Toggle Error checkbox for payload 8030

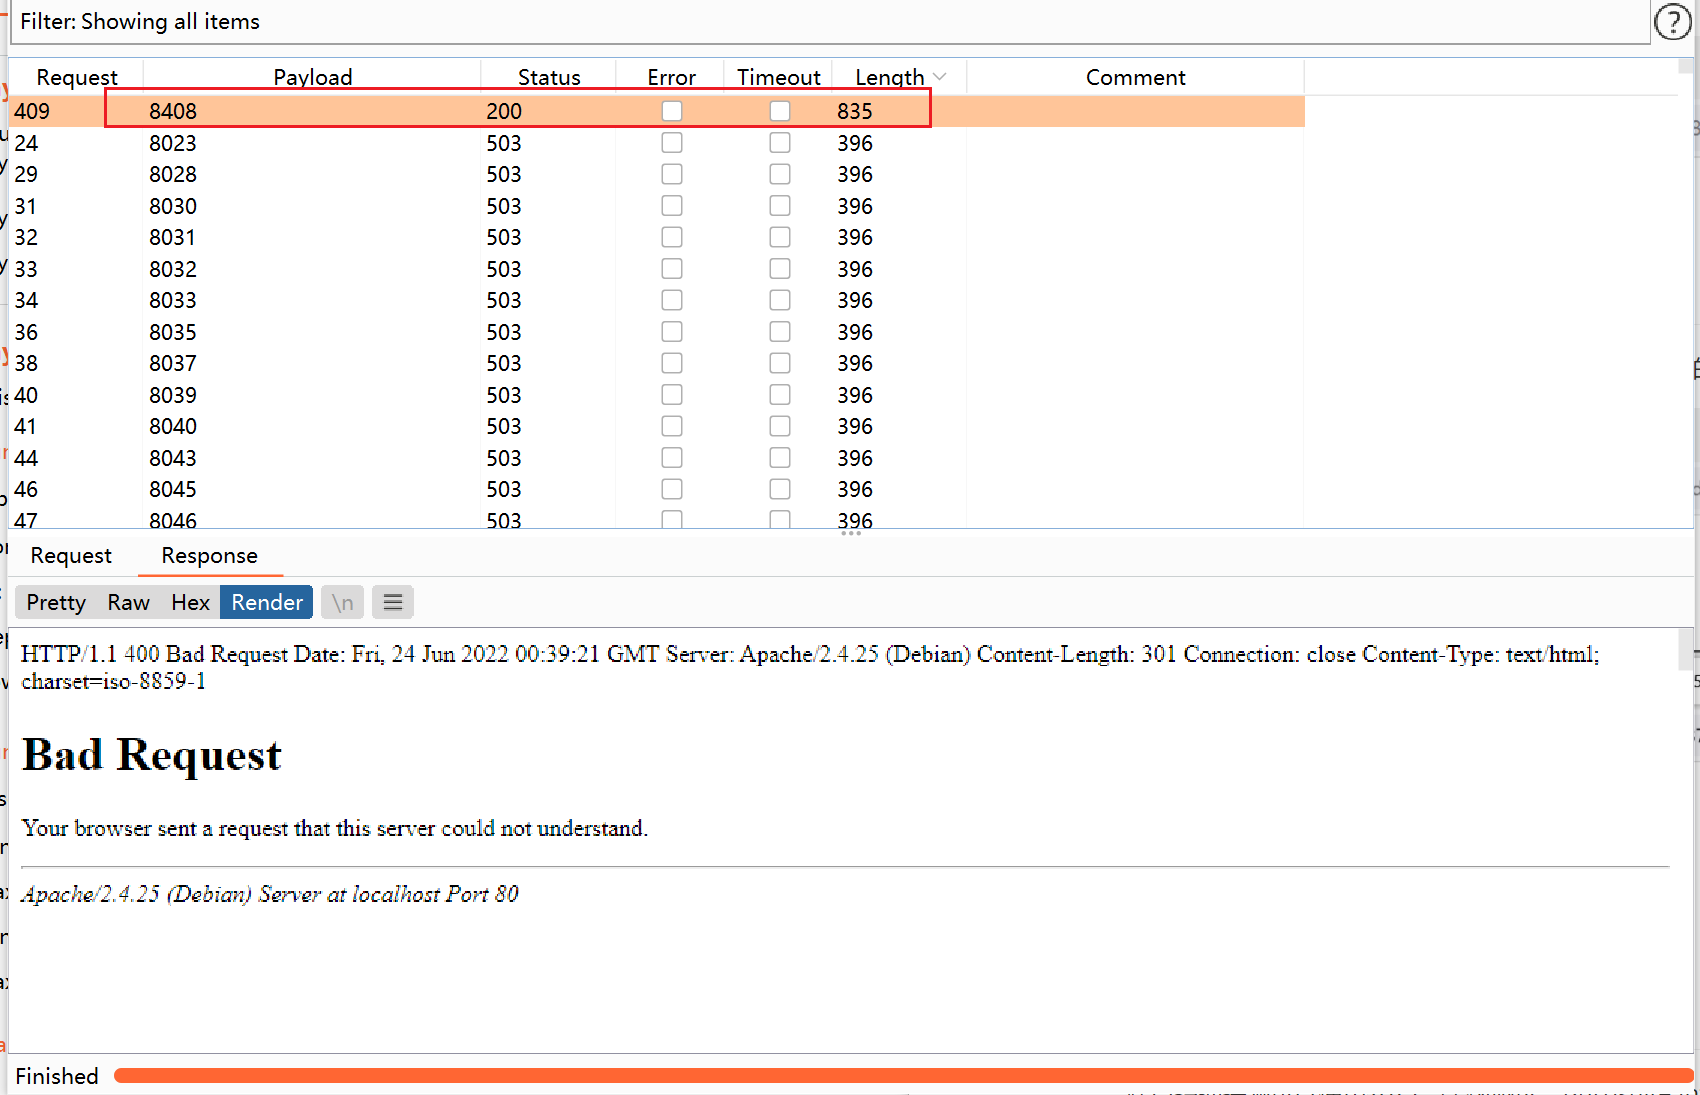672,206
